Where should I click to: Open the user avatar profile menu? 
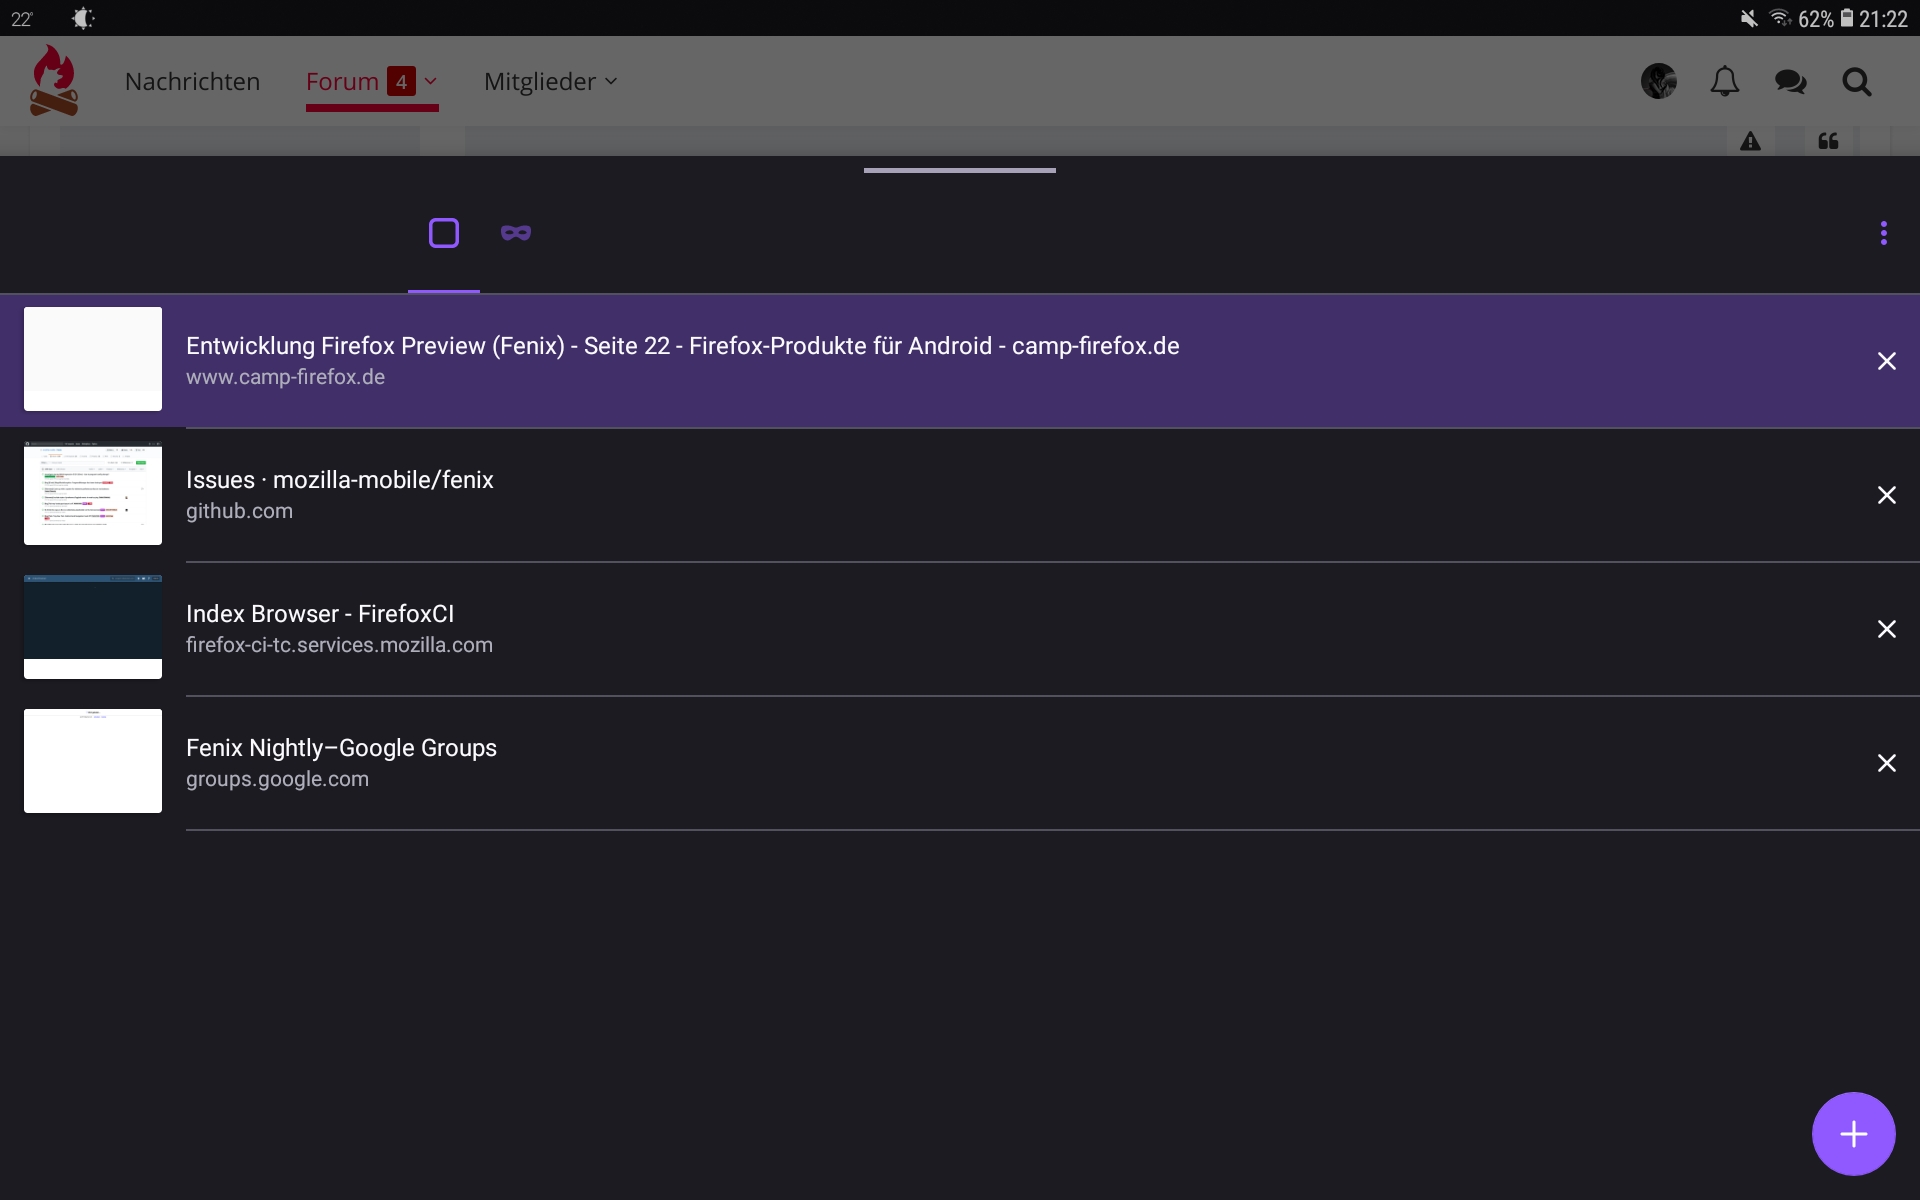click(x=1659, y=82)
